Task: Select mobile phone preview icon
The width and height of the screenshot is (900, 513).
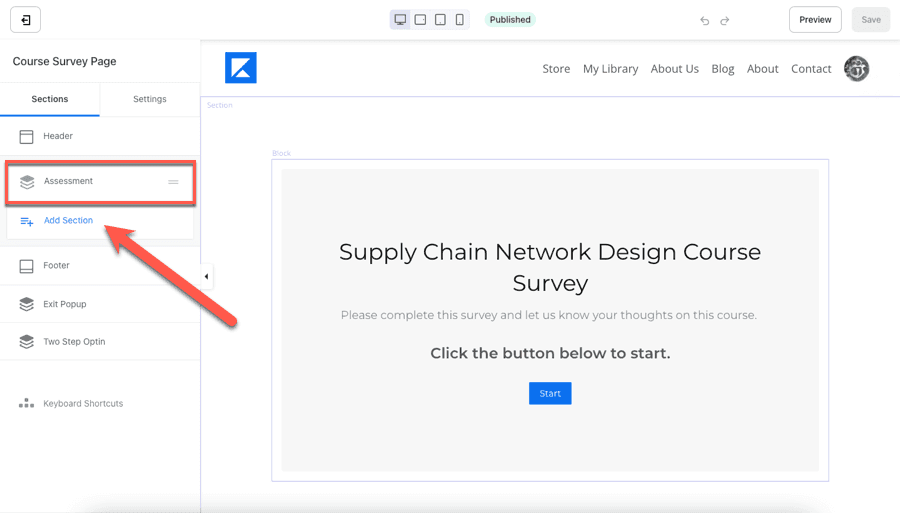Action: click(x=460, y=20)
